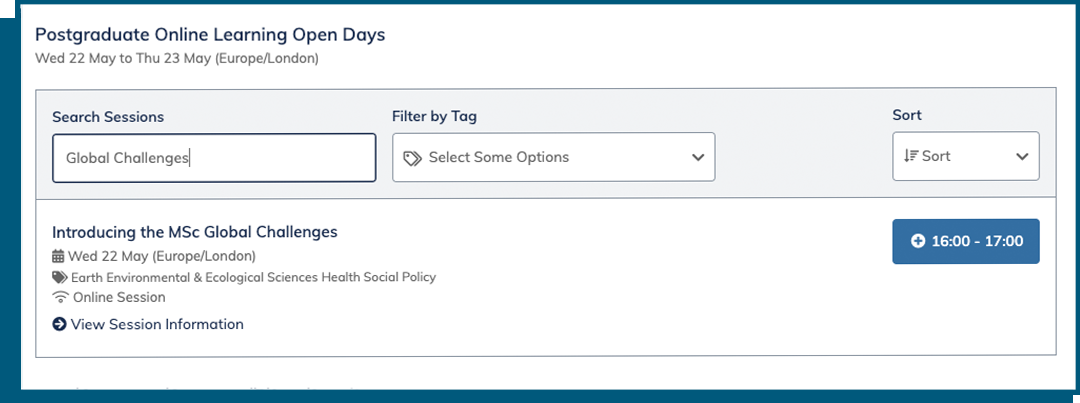Click the Online Session text
Image resolution: width=1080 pixels, height=403 pixels.
tap(119, 297)
